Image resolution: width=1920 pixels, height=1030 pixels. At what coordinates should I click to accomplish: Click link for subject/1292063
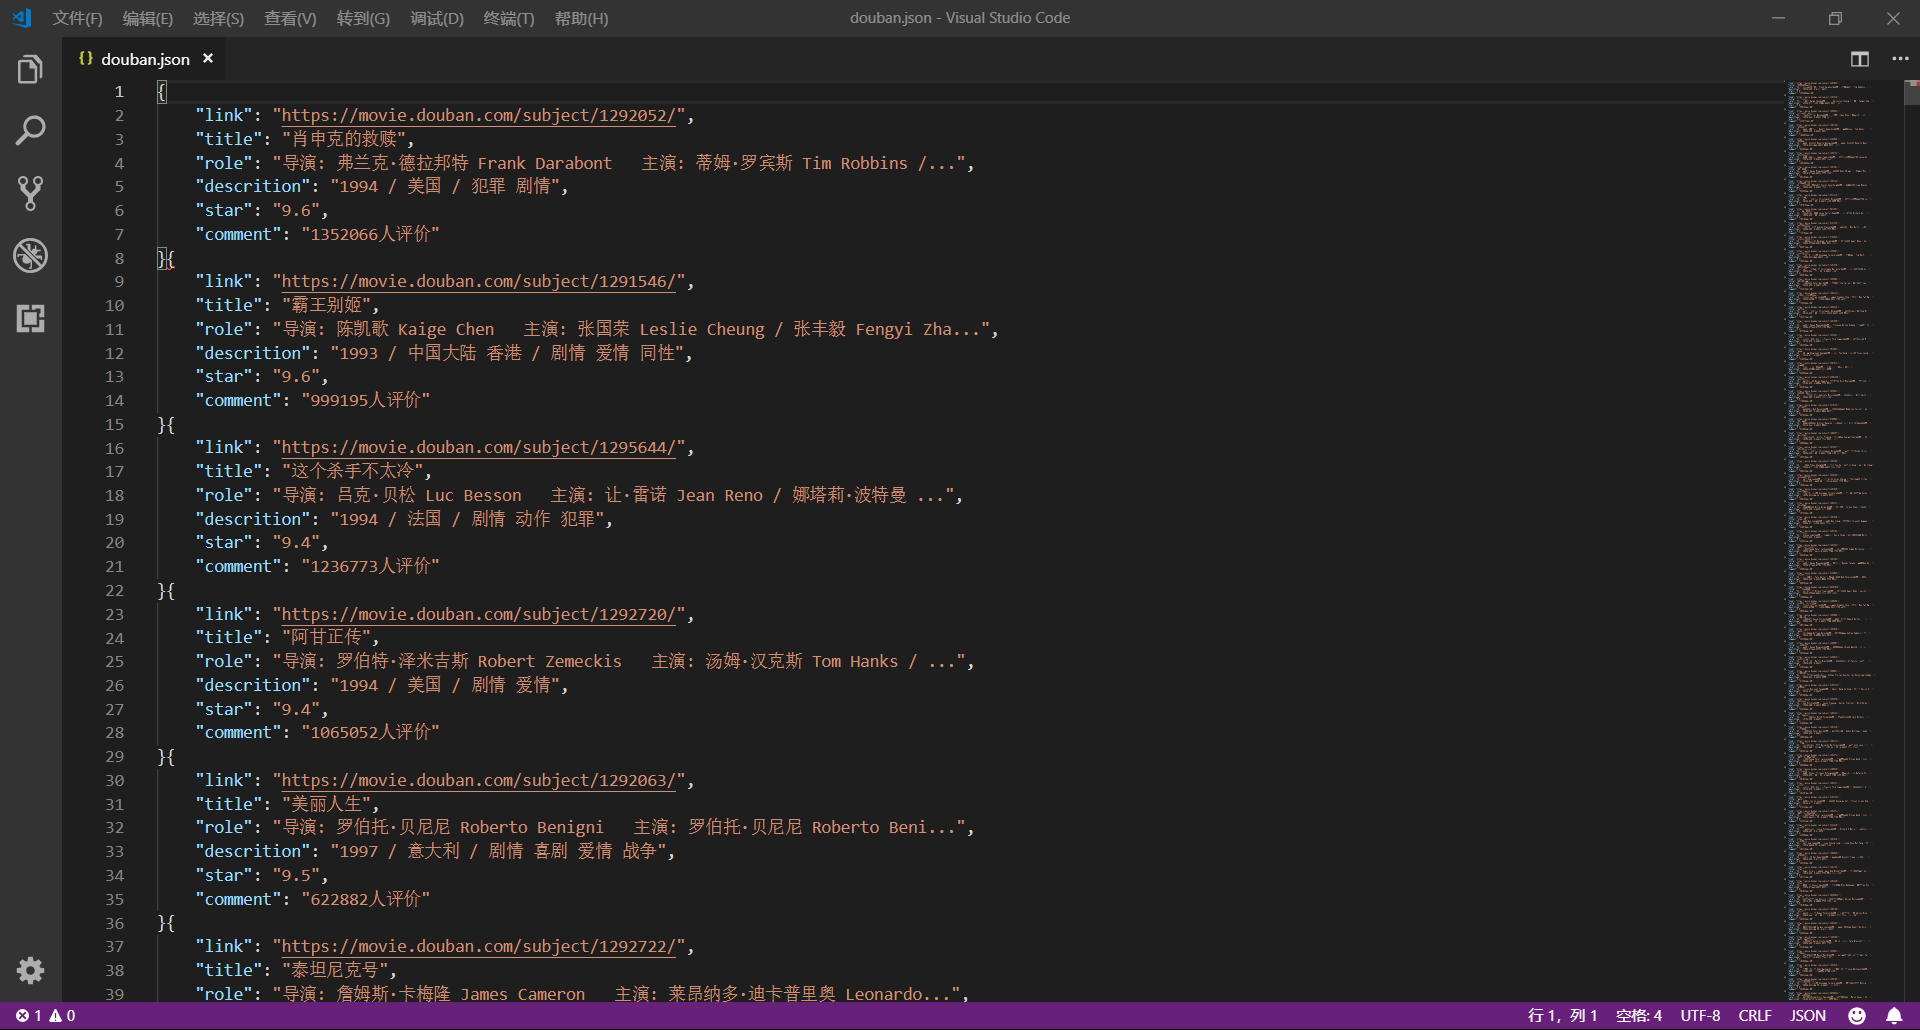point(478,780)
